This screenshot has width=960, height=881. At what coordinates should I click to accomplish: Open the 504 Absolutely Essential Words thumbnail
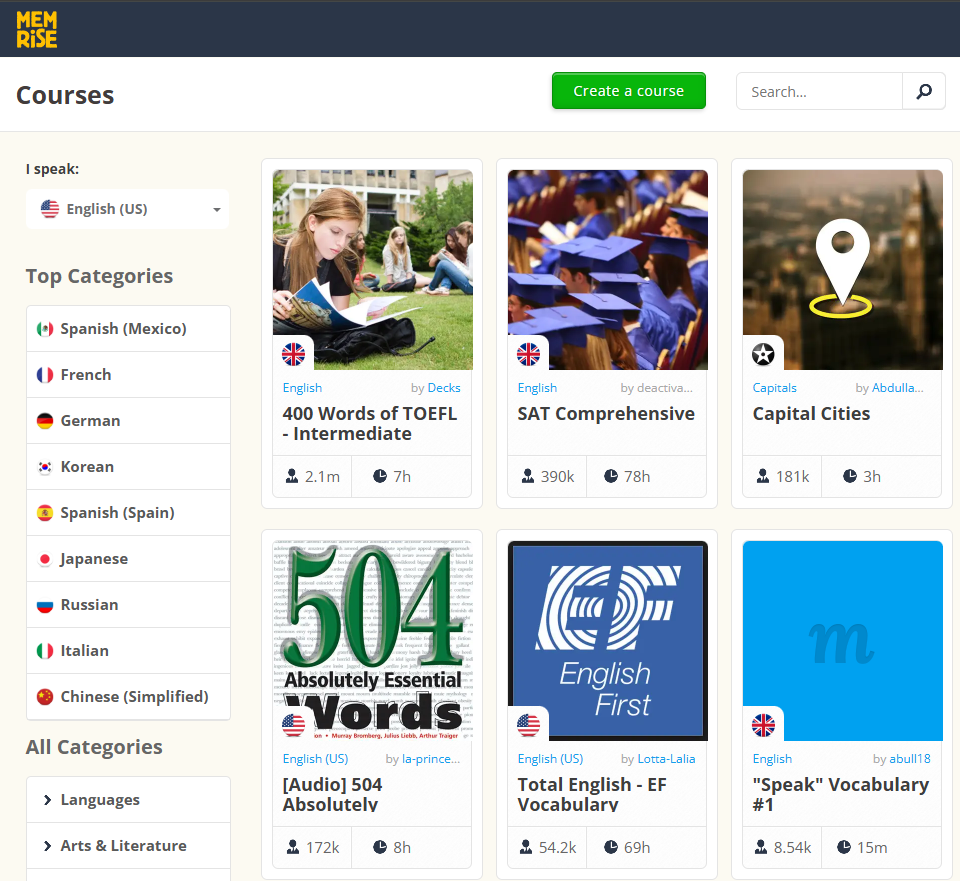coord(373,640)
